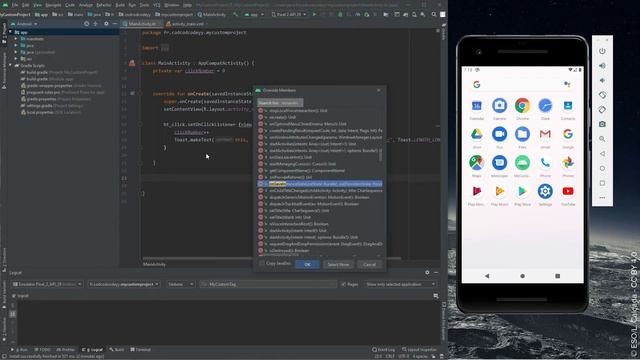Open the TODO tool window tab
This screenshot has width=640, height=360.
(x=42, y=350)
